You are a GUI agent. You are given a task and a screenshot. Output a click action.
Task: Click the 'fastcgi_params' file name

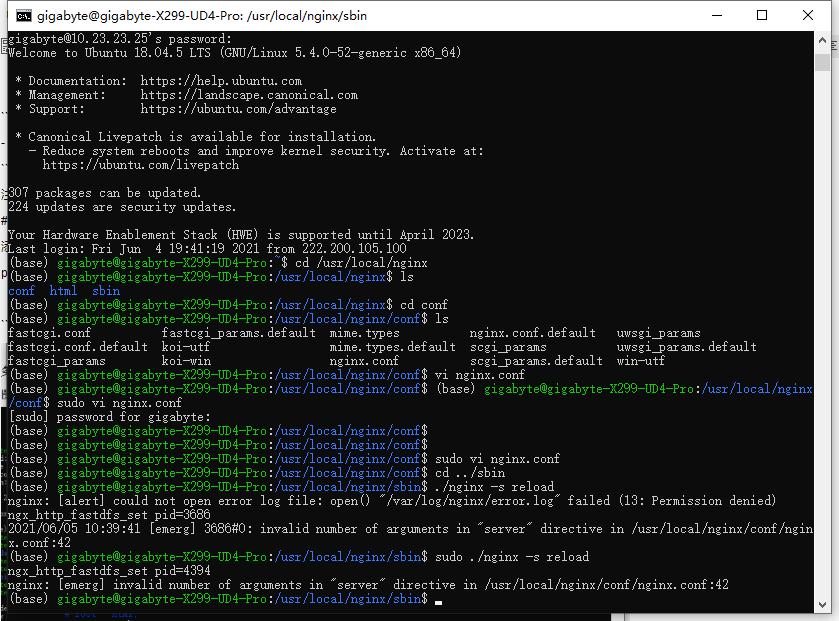[57, 361]
